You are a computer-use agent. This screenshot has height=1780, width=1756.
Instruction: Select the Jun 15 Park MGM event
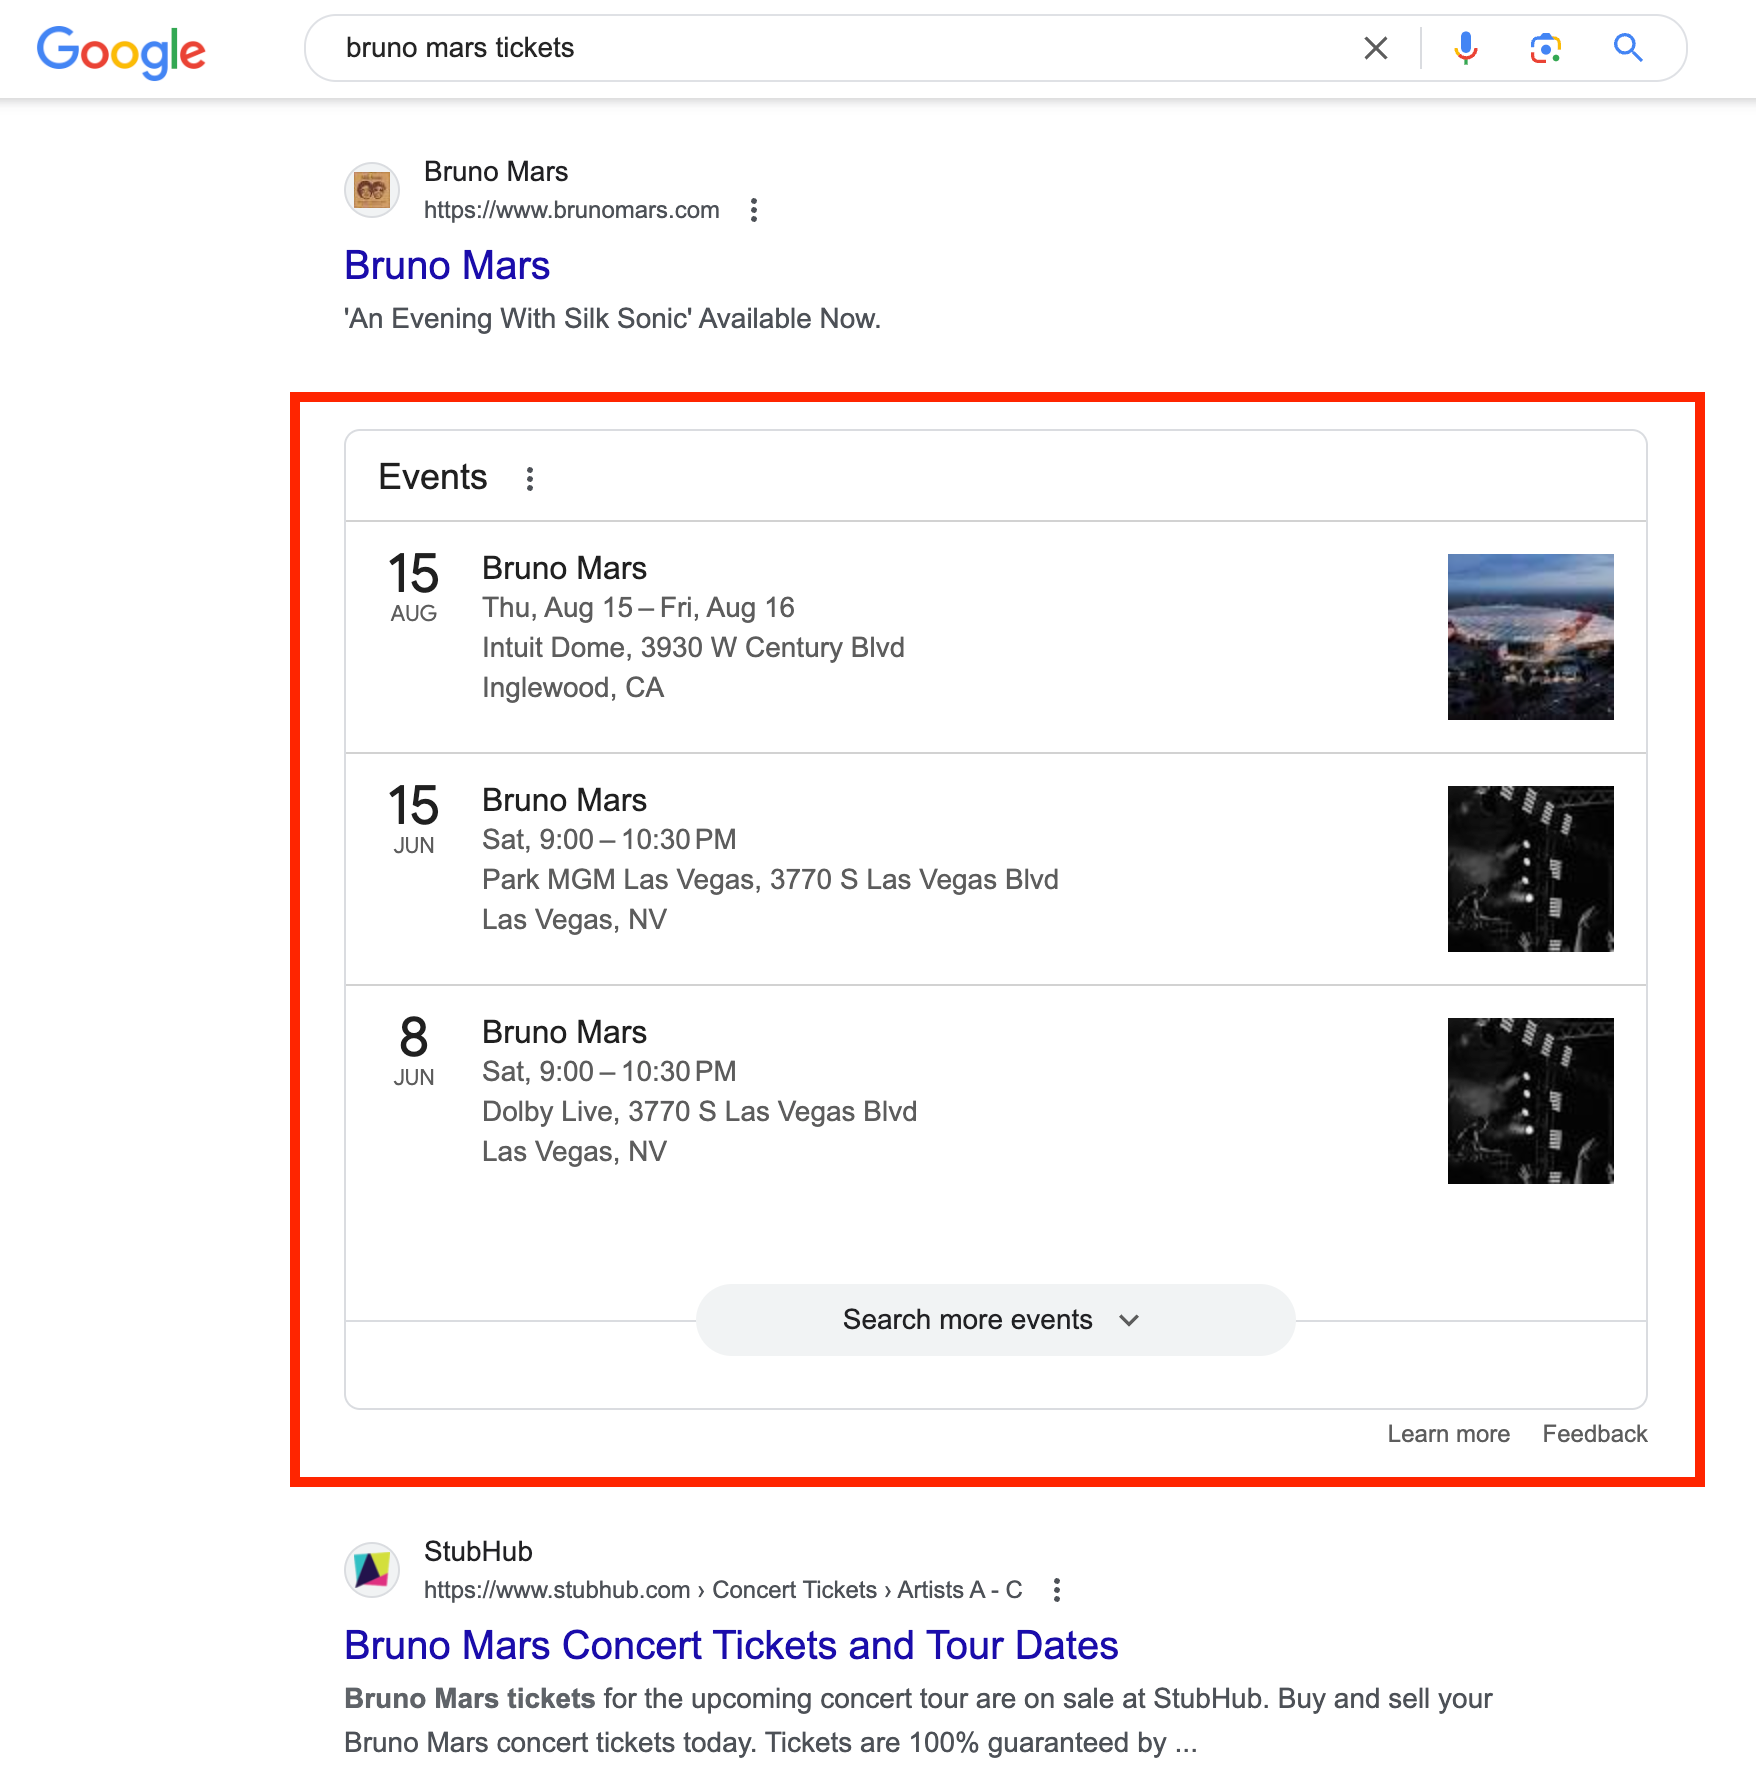pyautogui.click(x=995, y=869)
